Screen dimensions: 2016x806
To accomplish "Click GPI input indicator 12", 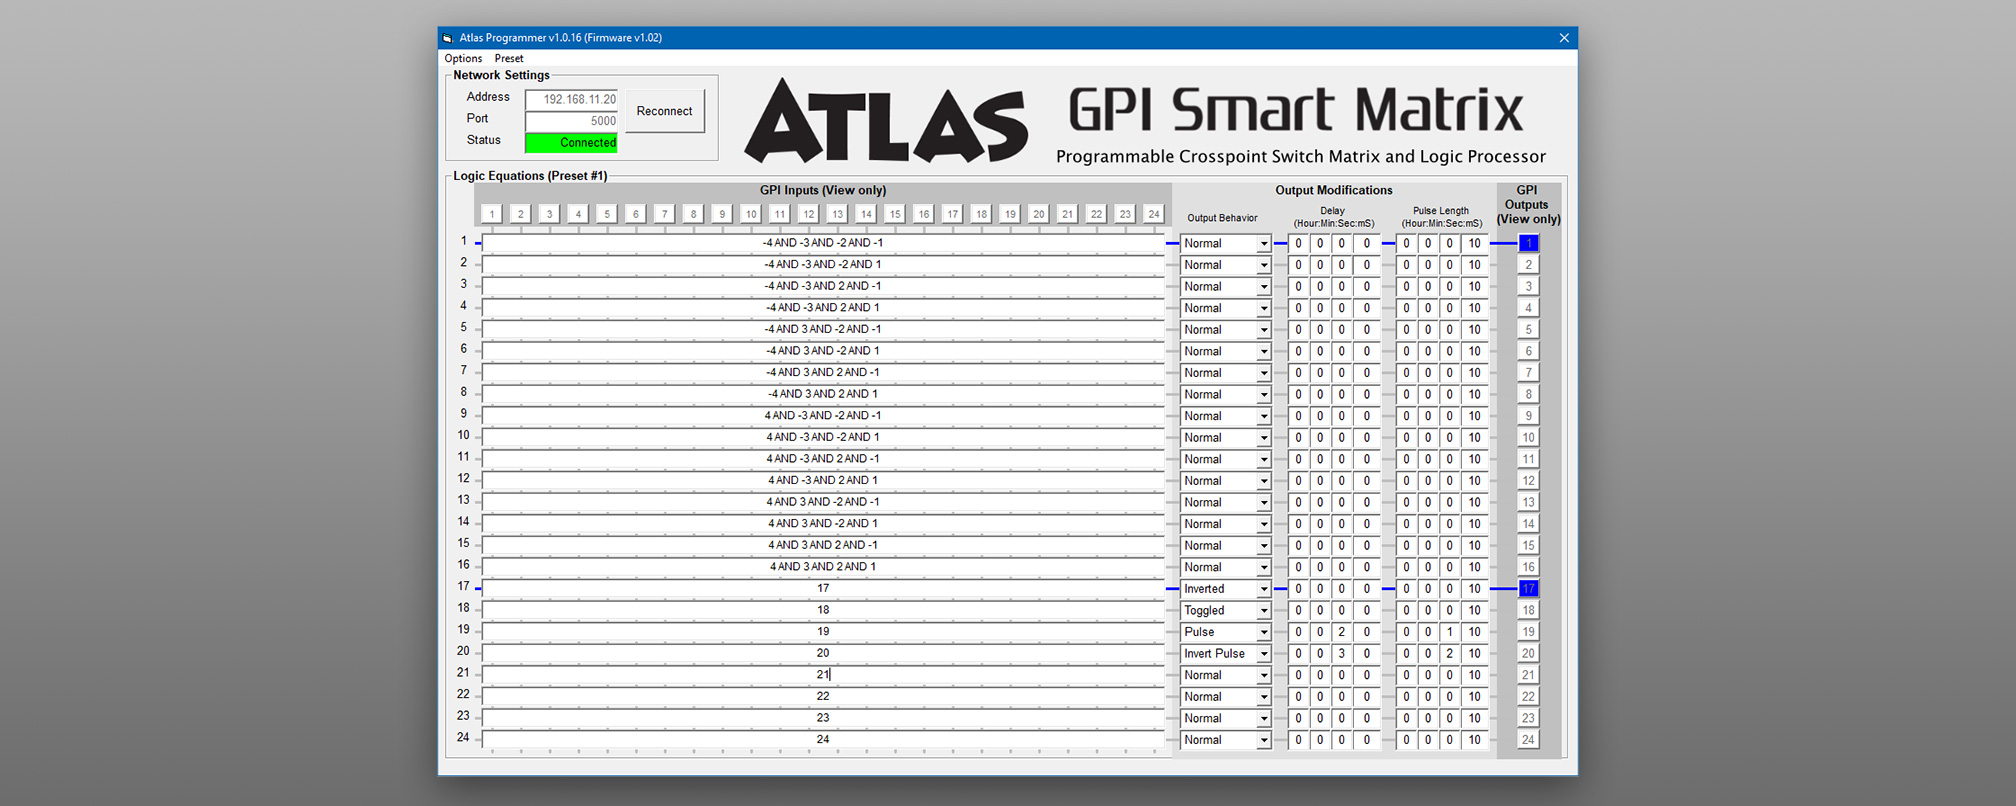I will (808, 214).
